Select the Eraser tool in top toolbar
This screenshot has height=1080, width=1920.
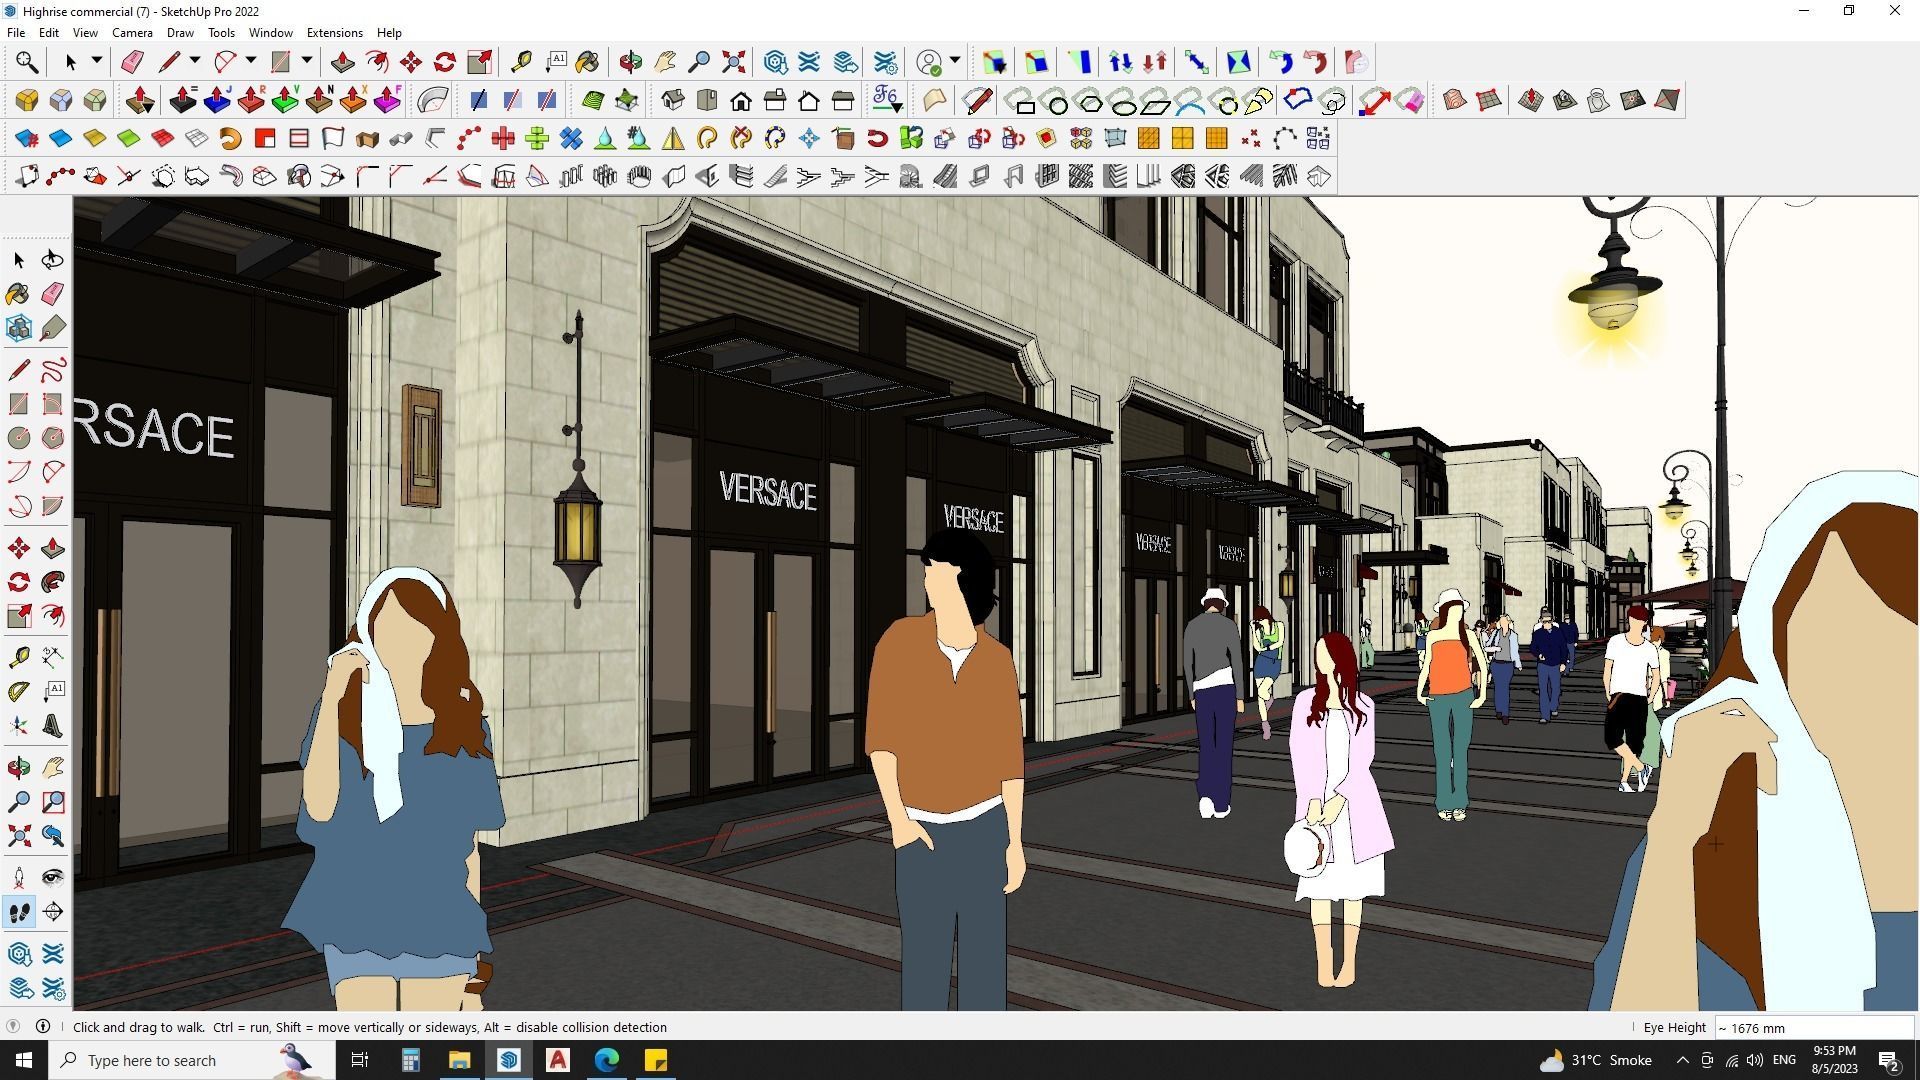(x=132, y=62)
